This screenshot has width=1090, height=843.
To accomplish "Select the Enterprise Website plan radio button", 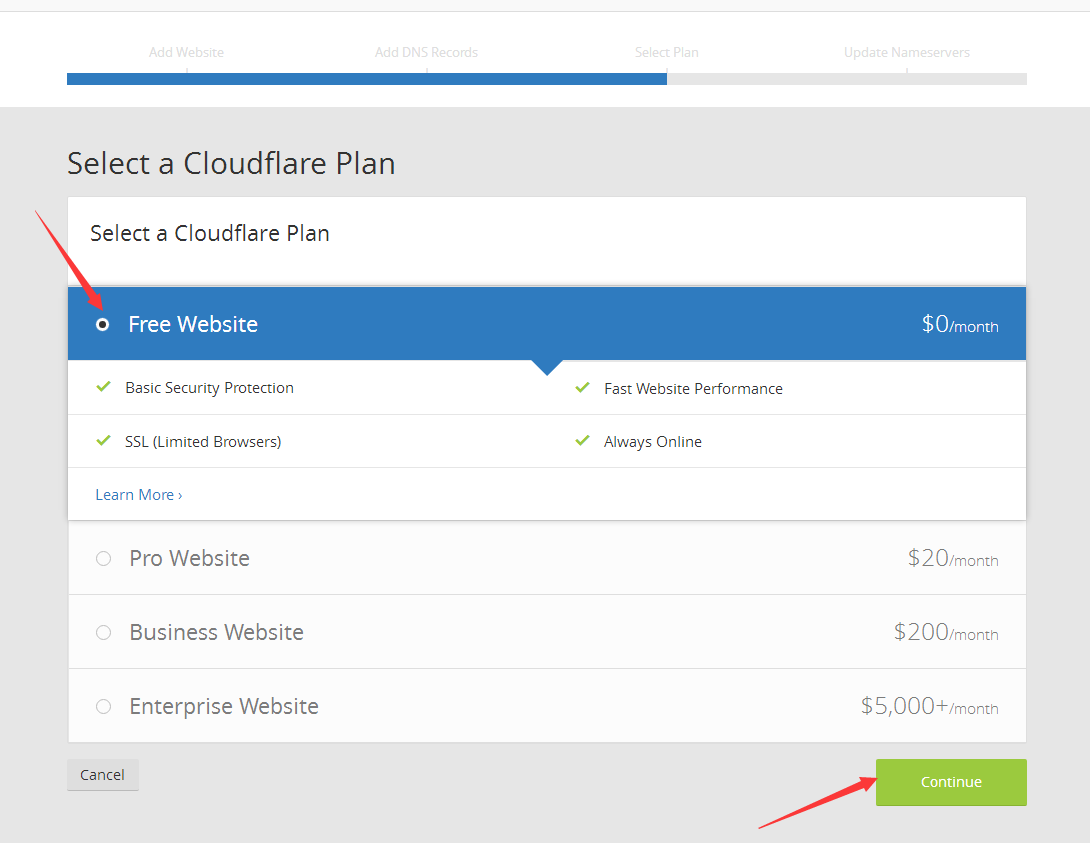I will (x=104, y=707).
